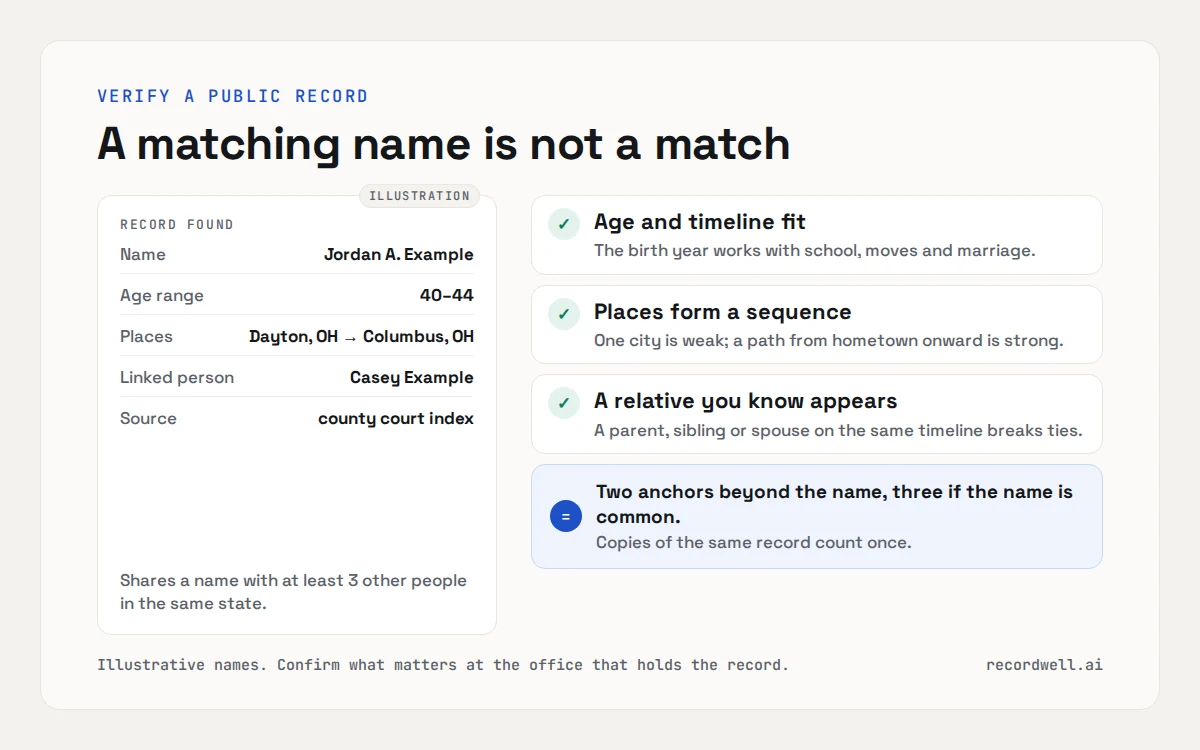Select the value 'Jordan A. Example'

pos(399,255)
